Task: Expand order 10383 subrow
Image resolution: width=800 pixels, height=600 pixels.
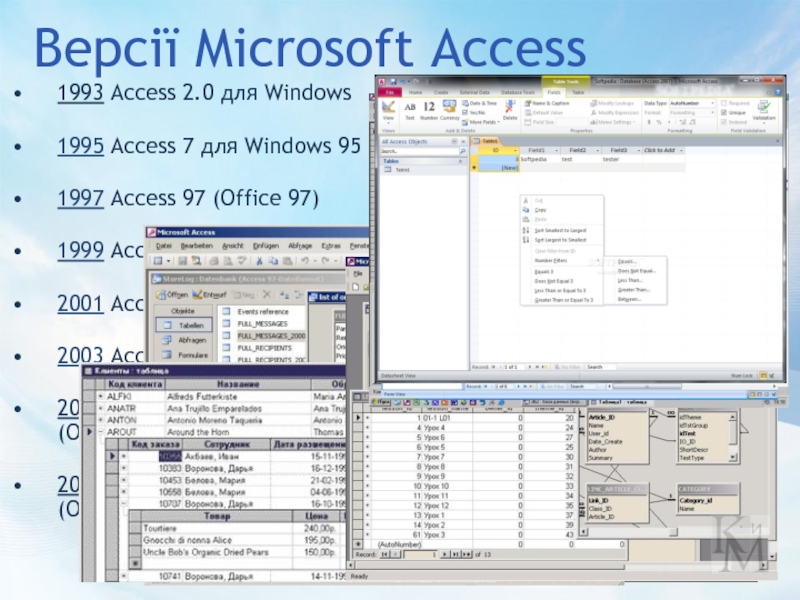Action: pyautogui.click(x=123, y=468)
